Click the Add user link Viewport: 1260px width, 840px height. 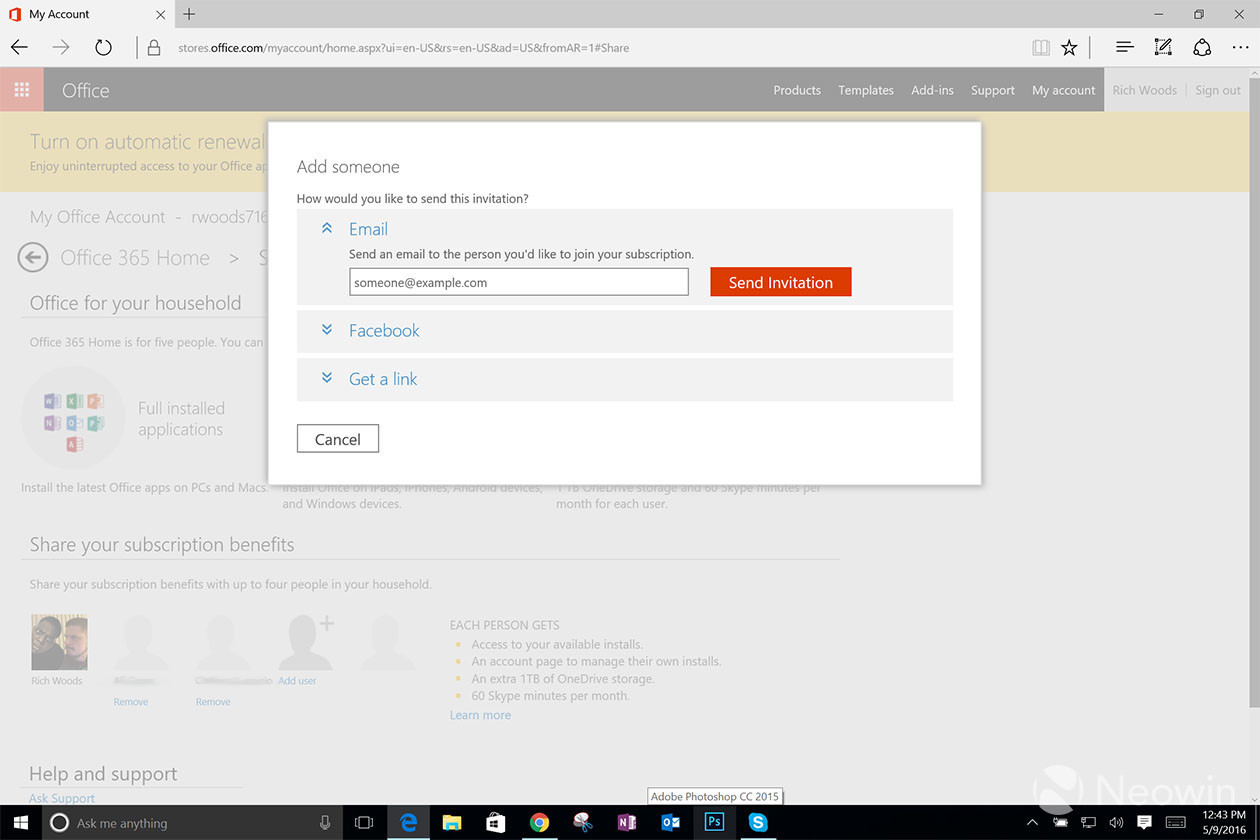(x=297, y=681)
